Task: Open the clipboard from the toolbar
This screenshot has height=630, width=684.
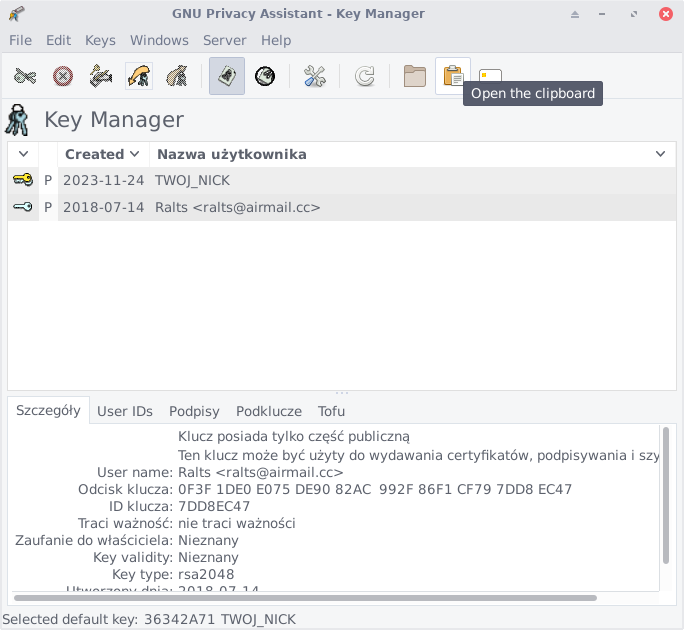Action: coord(453,76)
